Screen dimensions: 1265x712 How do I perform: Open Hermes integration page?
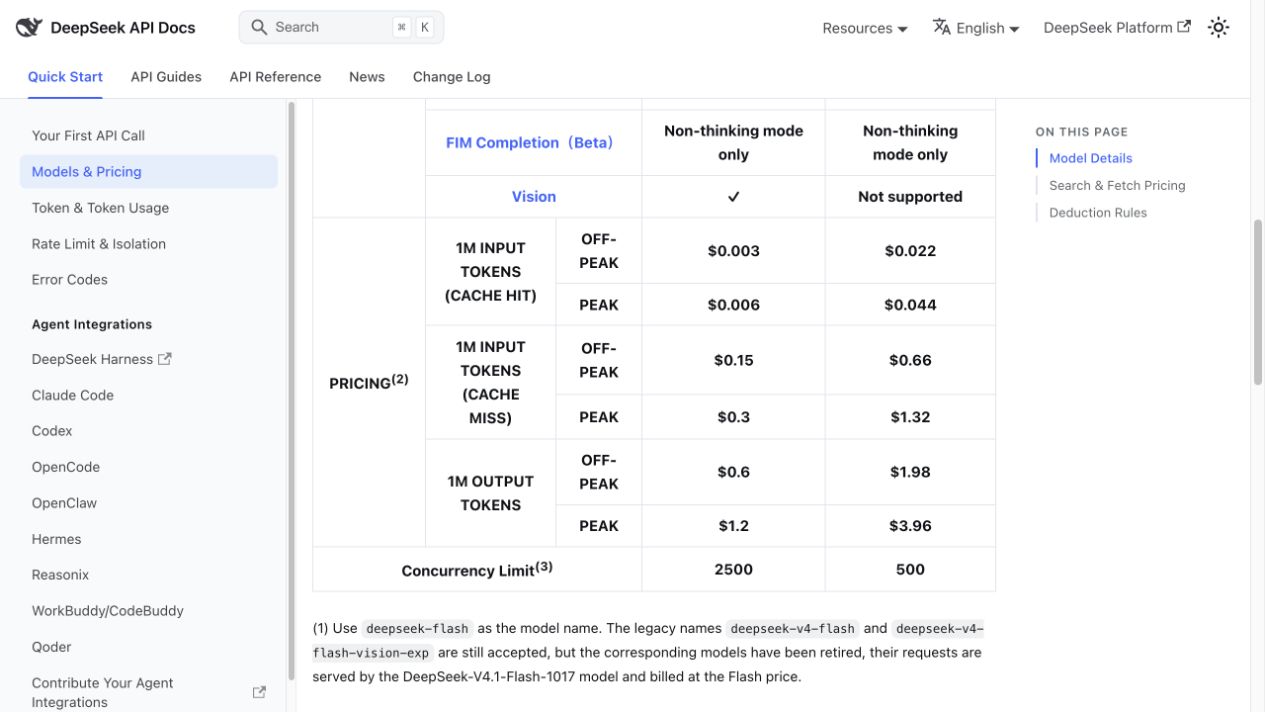point(149,539)
